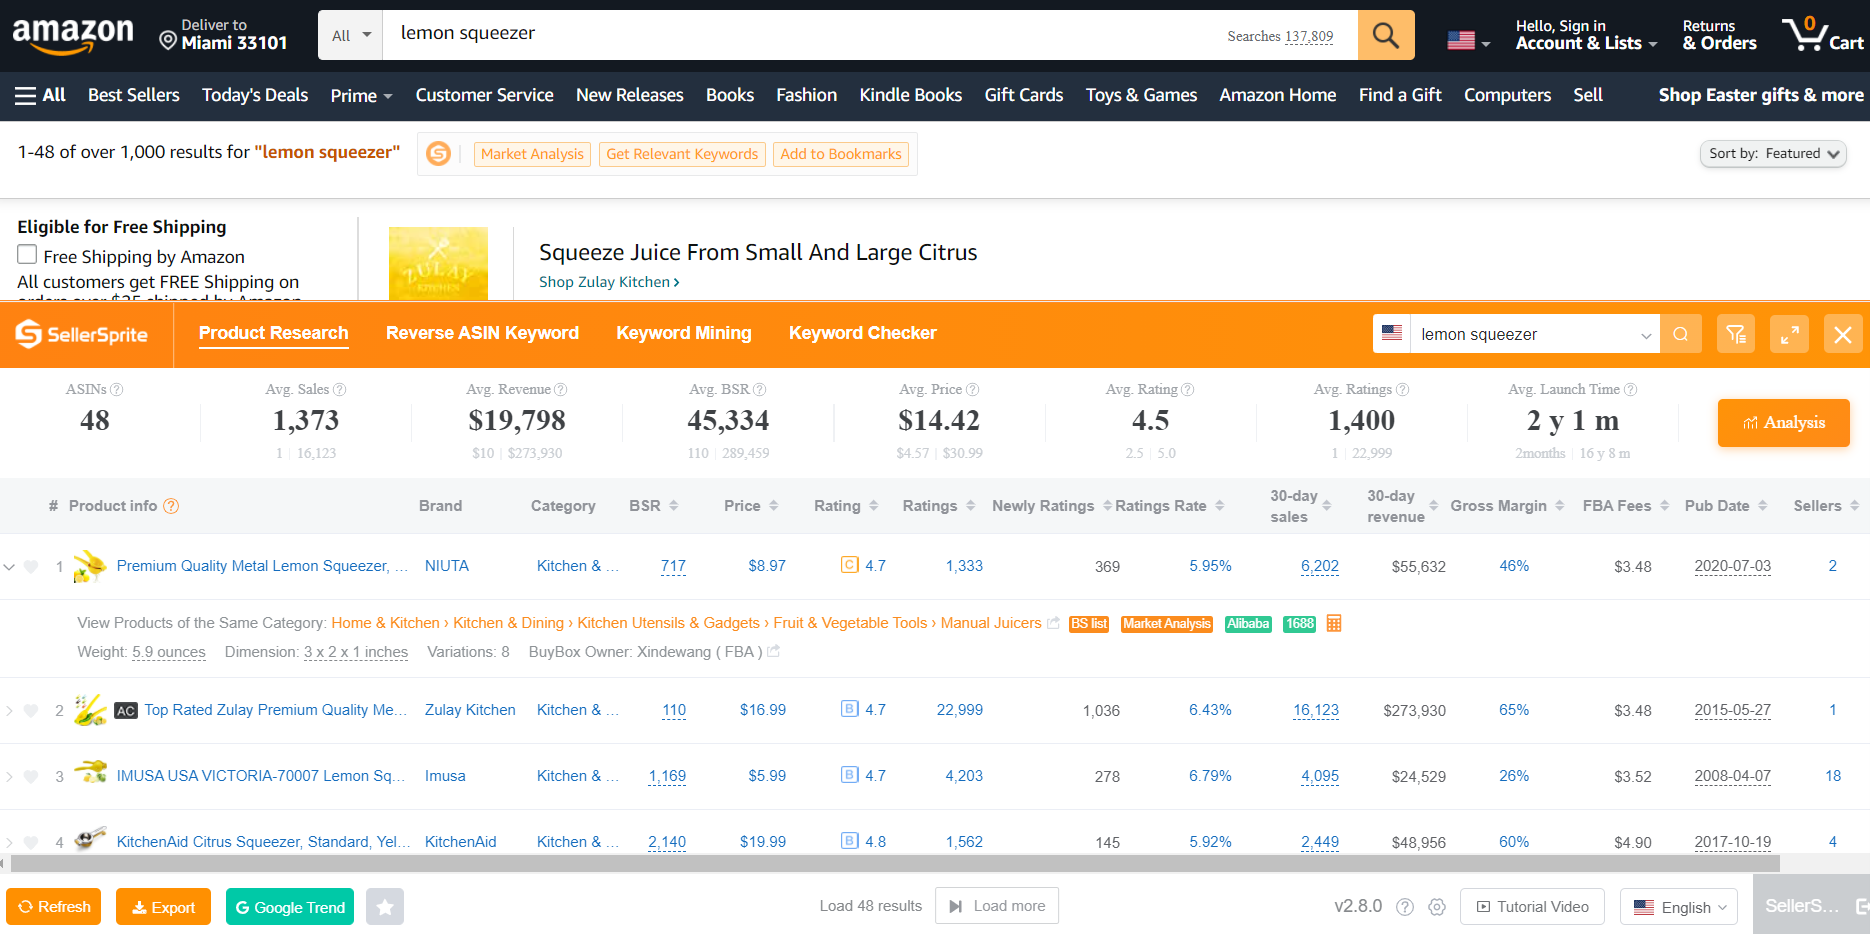Click the Amazon logo
1870x934 pixels.
[73, 35]
